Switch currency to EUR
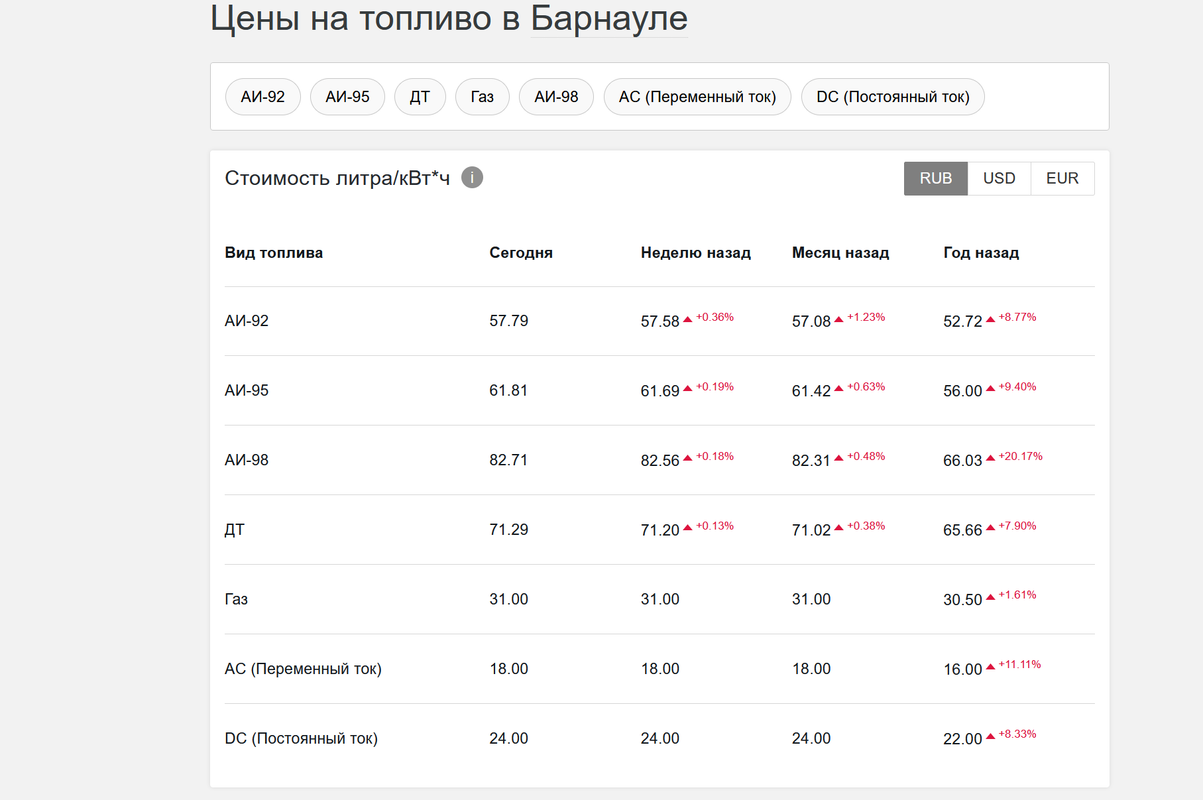Image resolution: width=1203 pixels, height=800 pixels. click(1062, 178)
